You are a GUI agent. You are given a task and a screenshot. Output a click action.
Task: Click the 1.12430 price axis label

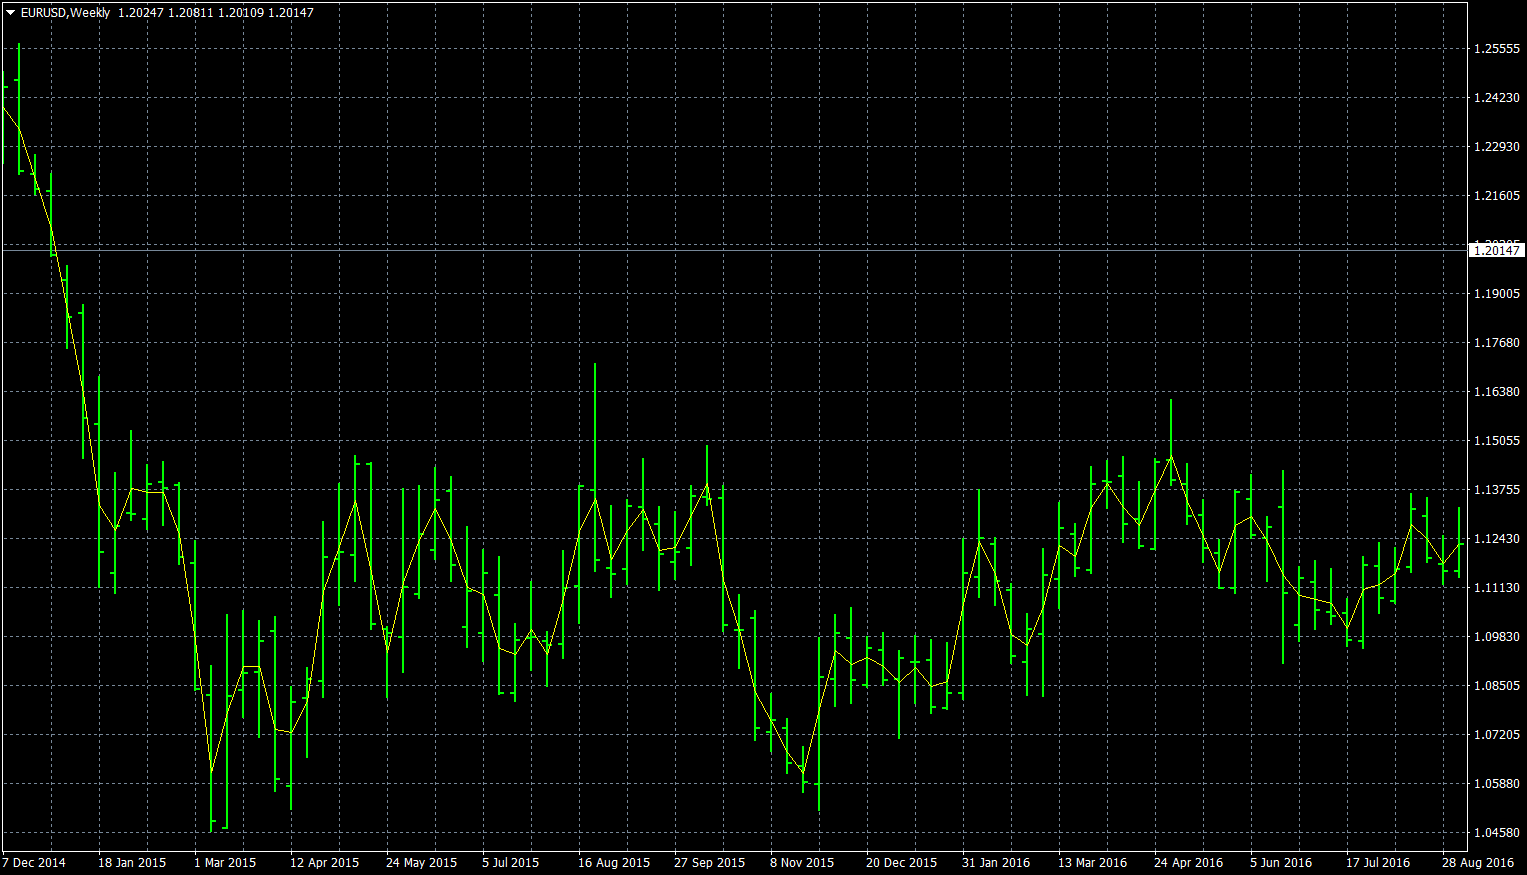pos(1497,539)
